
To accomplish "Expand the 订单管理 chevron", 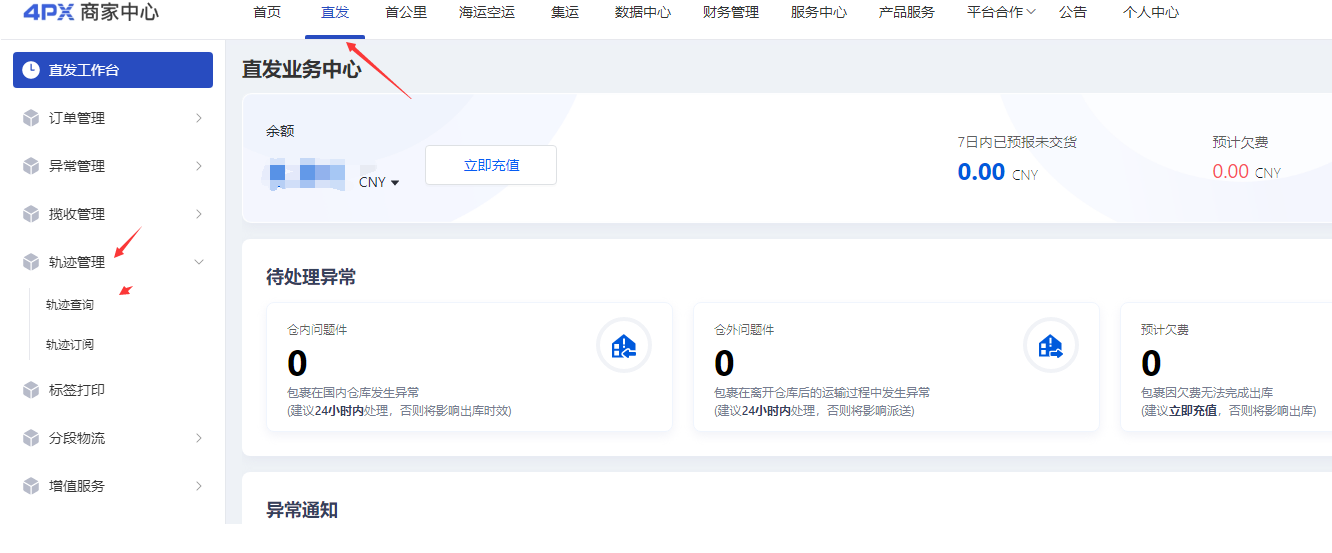I will pos(198,118).
